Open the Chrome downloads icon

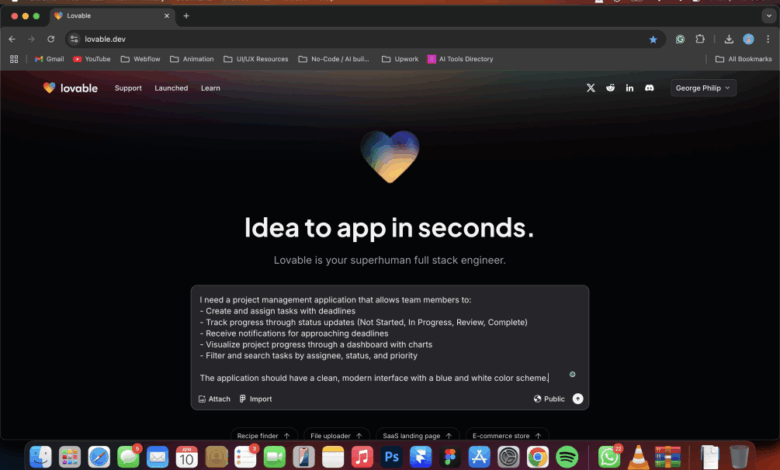tap(729, 39)
